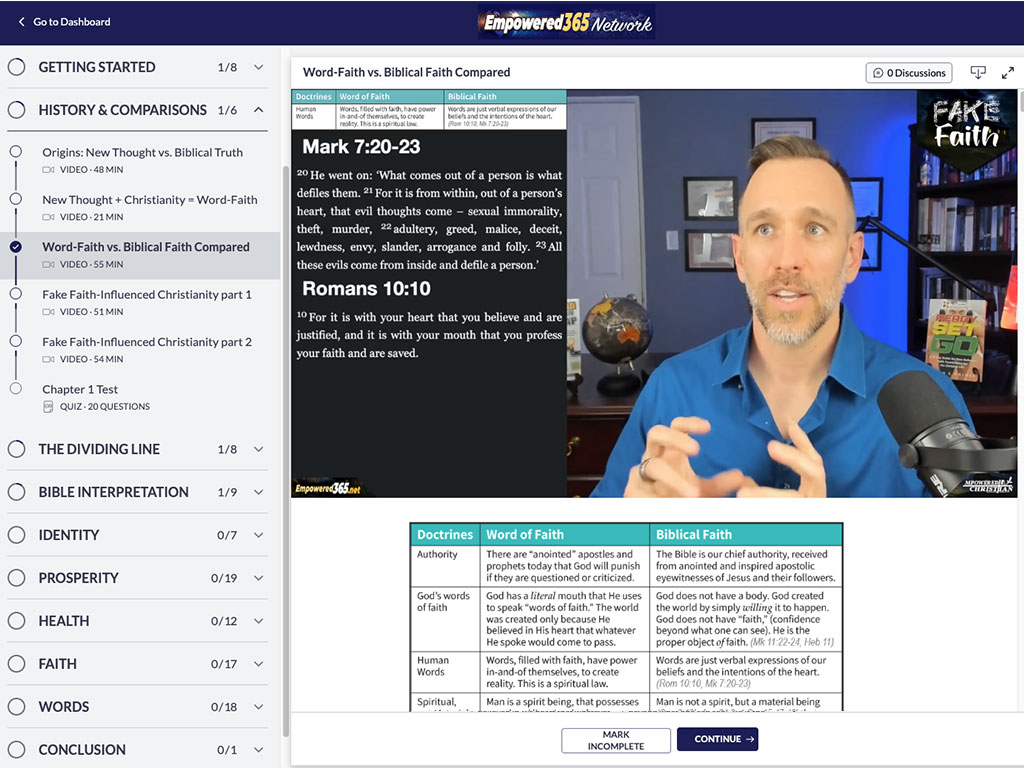Screen dimensions: 1024x768
Task: Toggle the completion circle beside PROSPERITY
Action: click(16, 578)
